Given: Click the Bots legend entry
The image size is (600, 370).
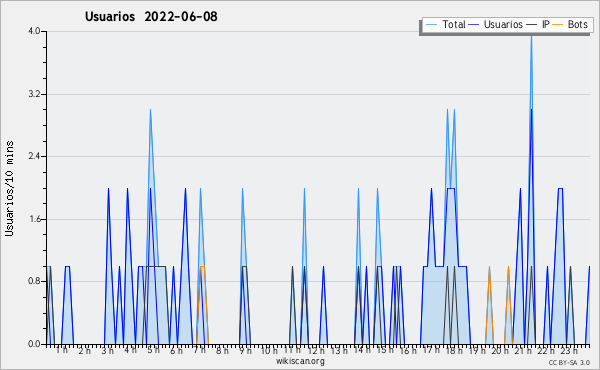Looking at the screenshot, I should point(570,24).
